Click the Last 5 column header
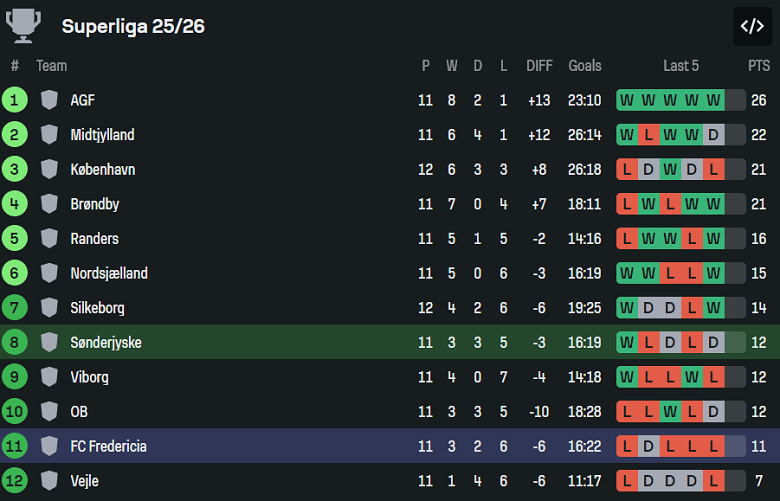 pos(681,66)
